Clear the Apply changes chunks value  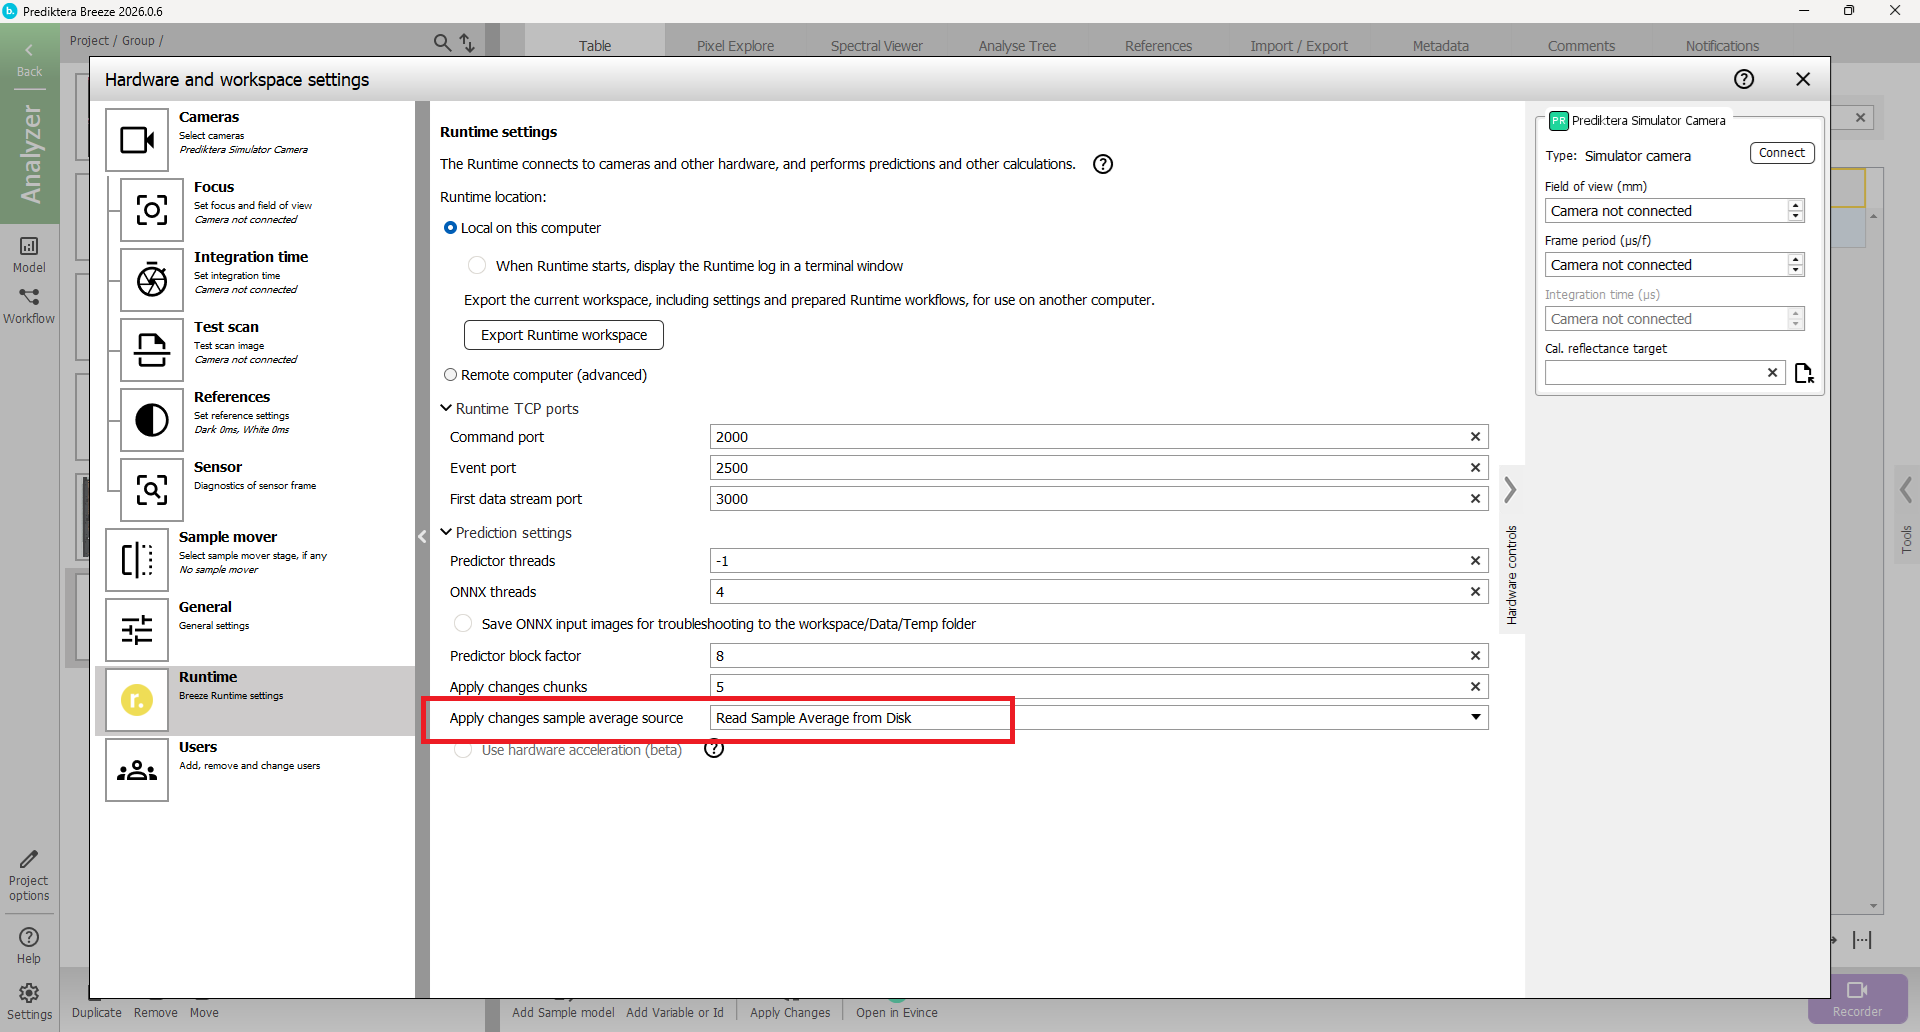[1475, 687]
